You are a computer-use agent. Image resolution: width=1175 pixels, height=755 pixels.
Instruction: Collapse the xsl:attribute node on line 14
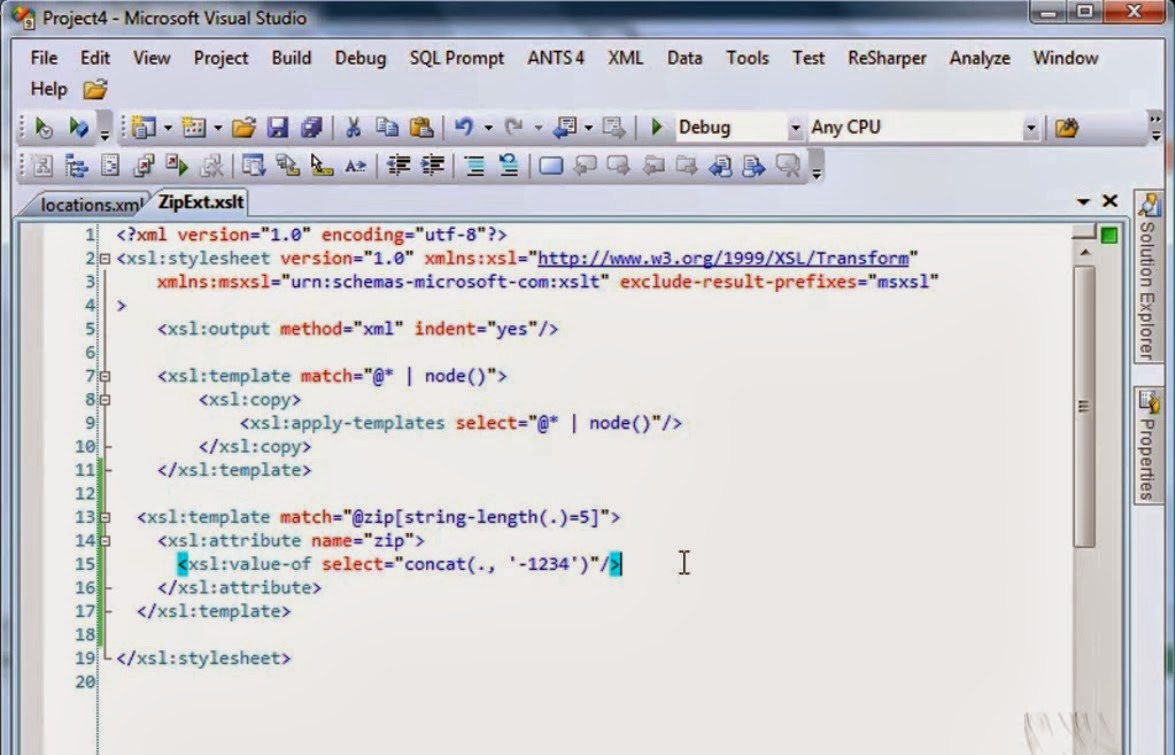105,541
